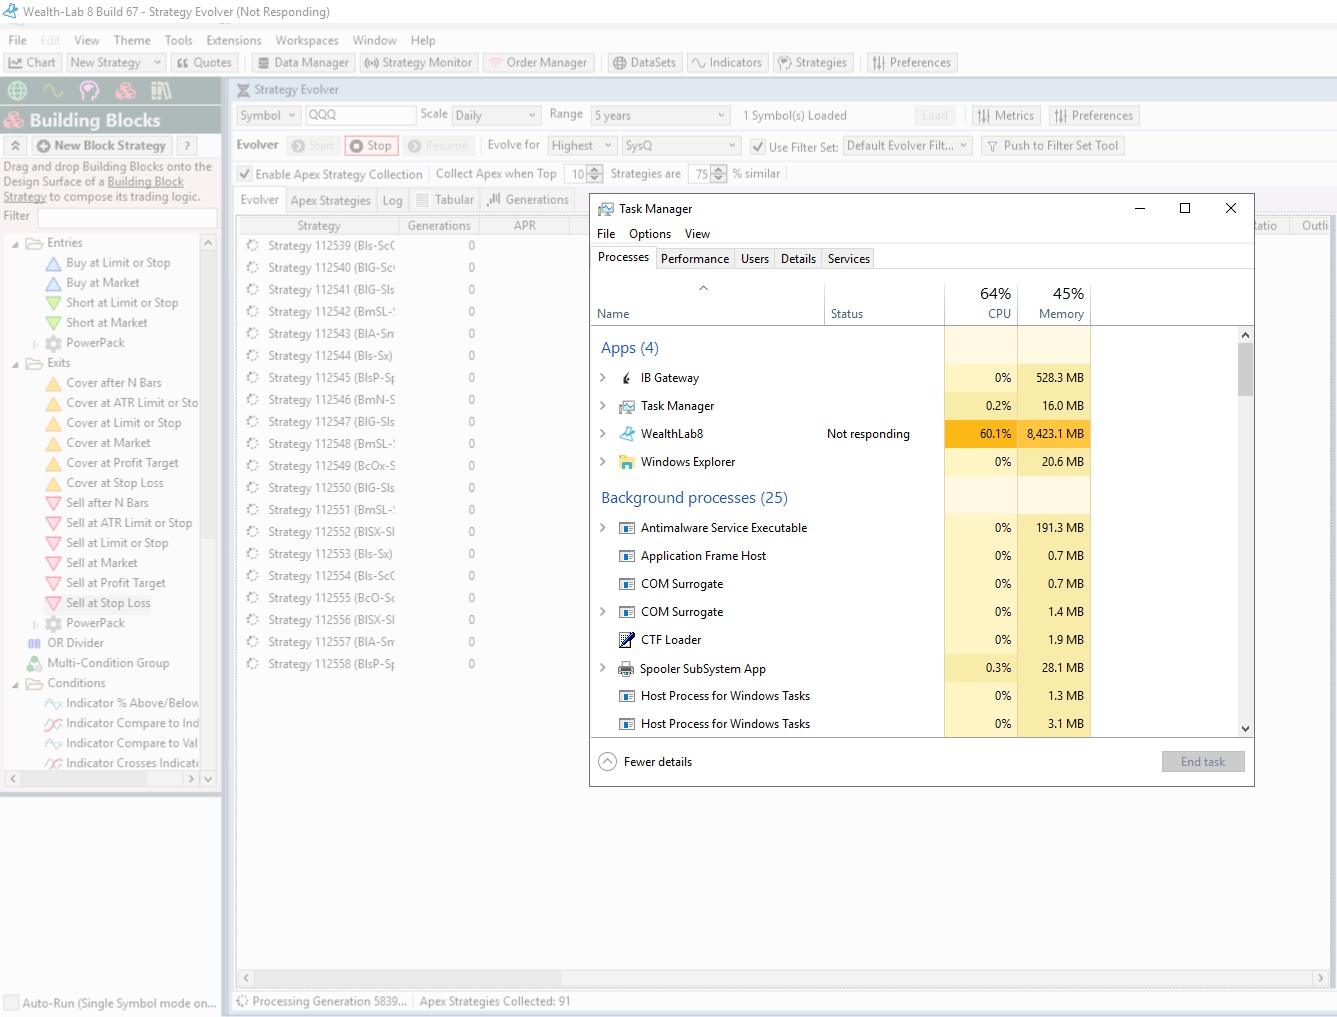Click the Building Blocks cubes icon

[x=125, y=91]
